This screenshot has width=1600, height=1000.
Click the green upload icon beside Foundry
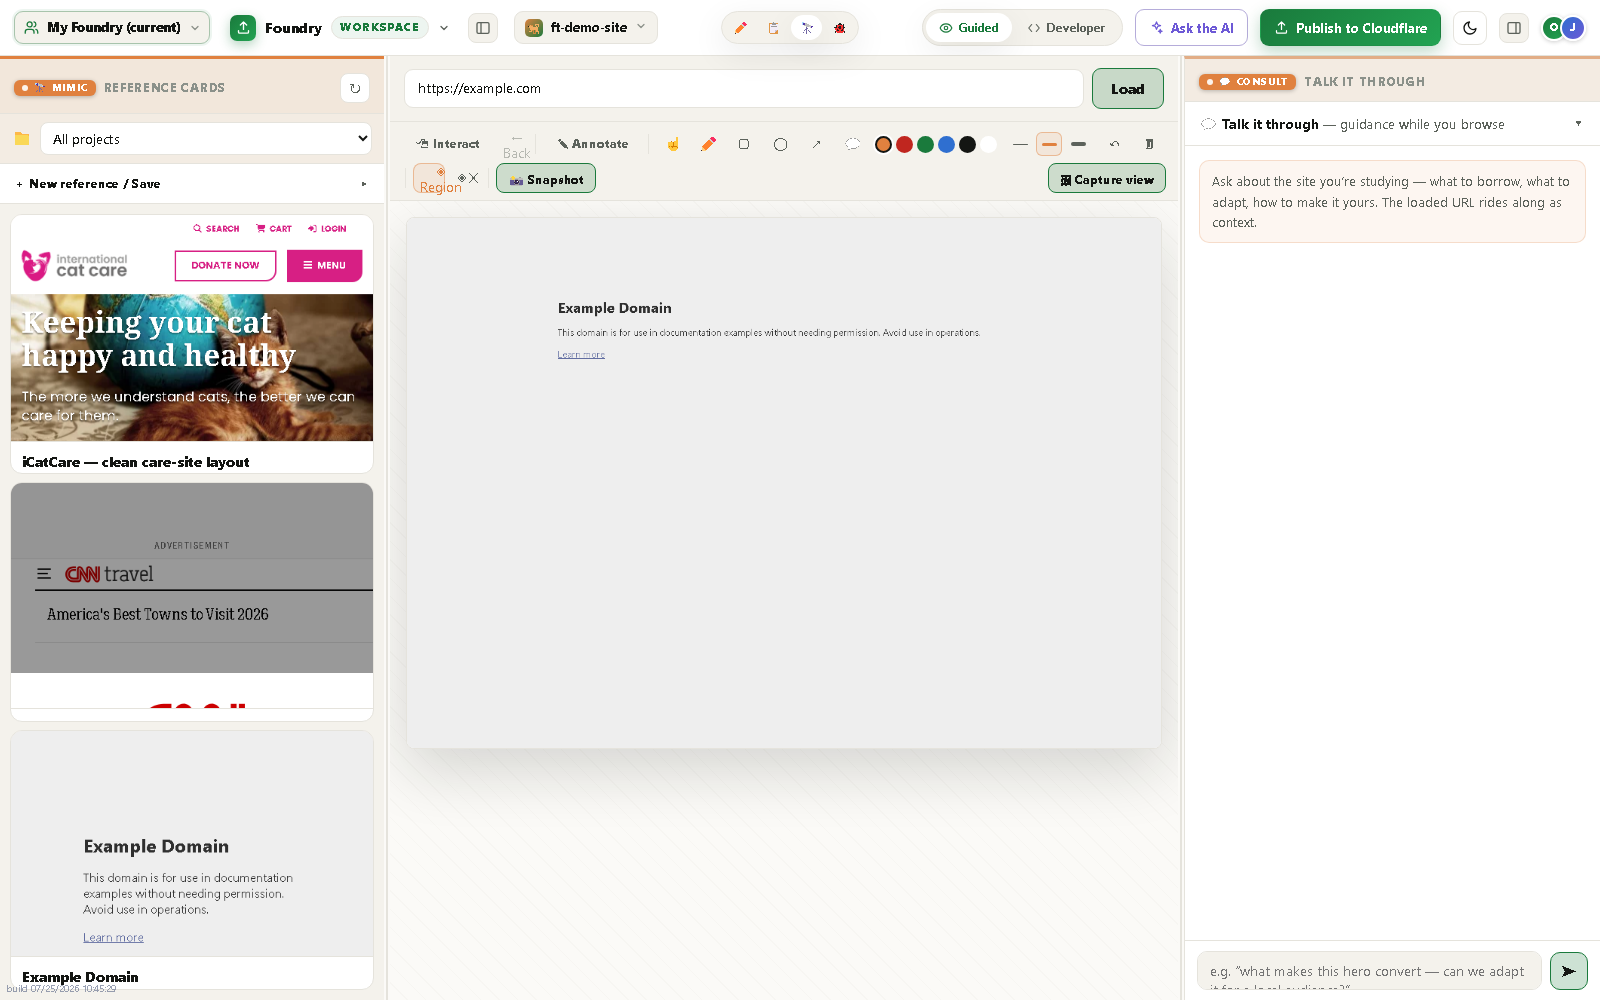(x=243, y=28)
